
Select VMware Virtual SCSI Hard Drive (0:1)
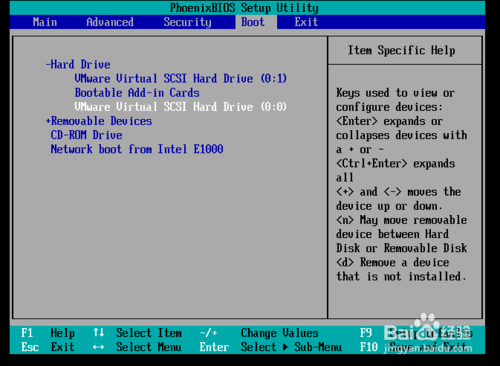(x=180, y=79)
